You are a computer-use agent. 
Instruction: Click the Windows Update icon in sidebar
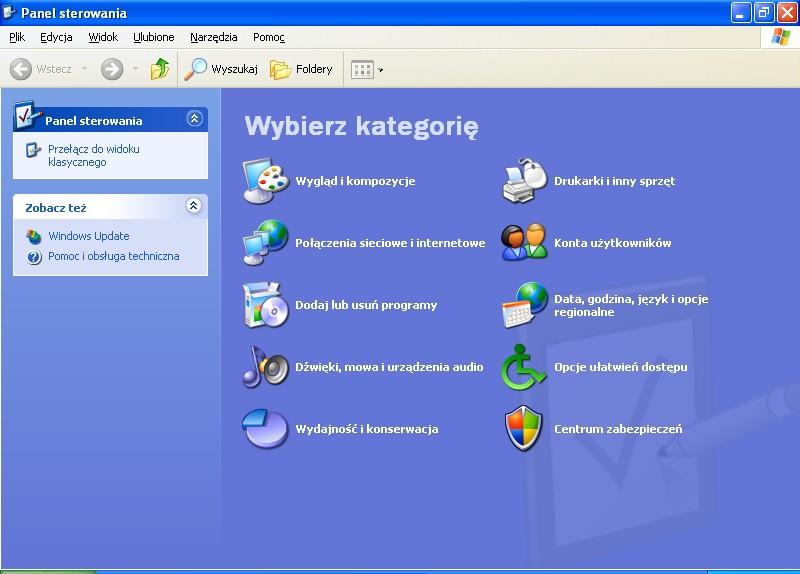click(x=34, y=236)
